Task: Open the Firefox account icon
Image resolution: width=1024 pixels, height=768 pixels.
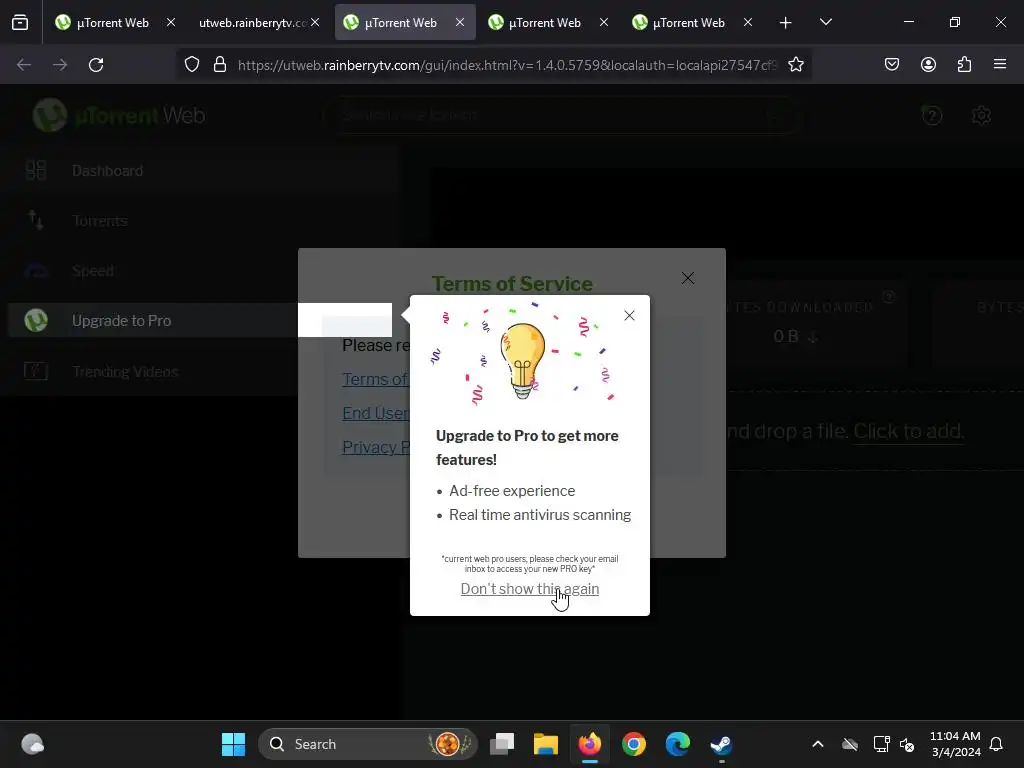Action: pyautogui.click(x=928, y=64)
